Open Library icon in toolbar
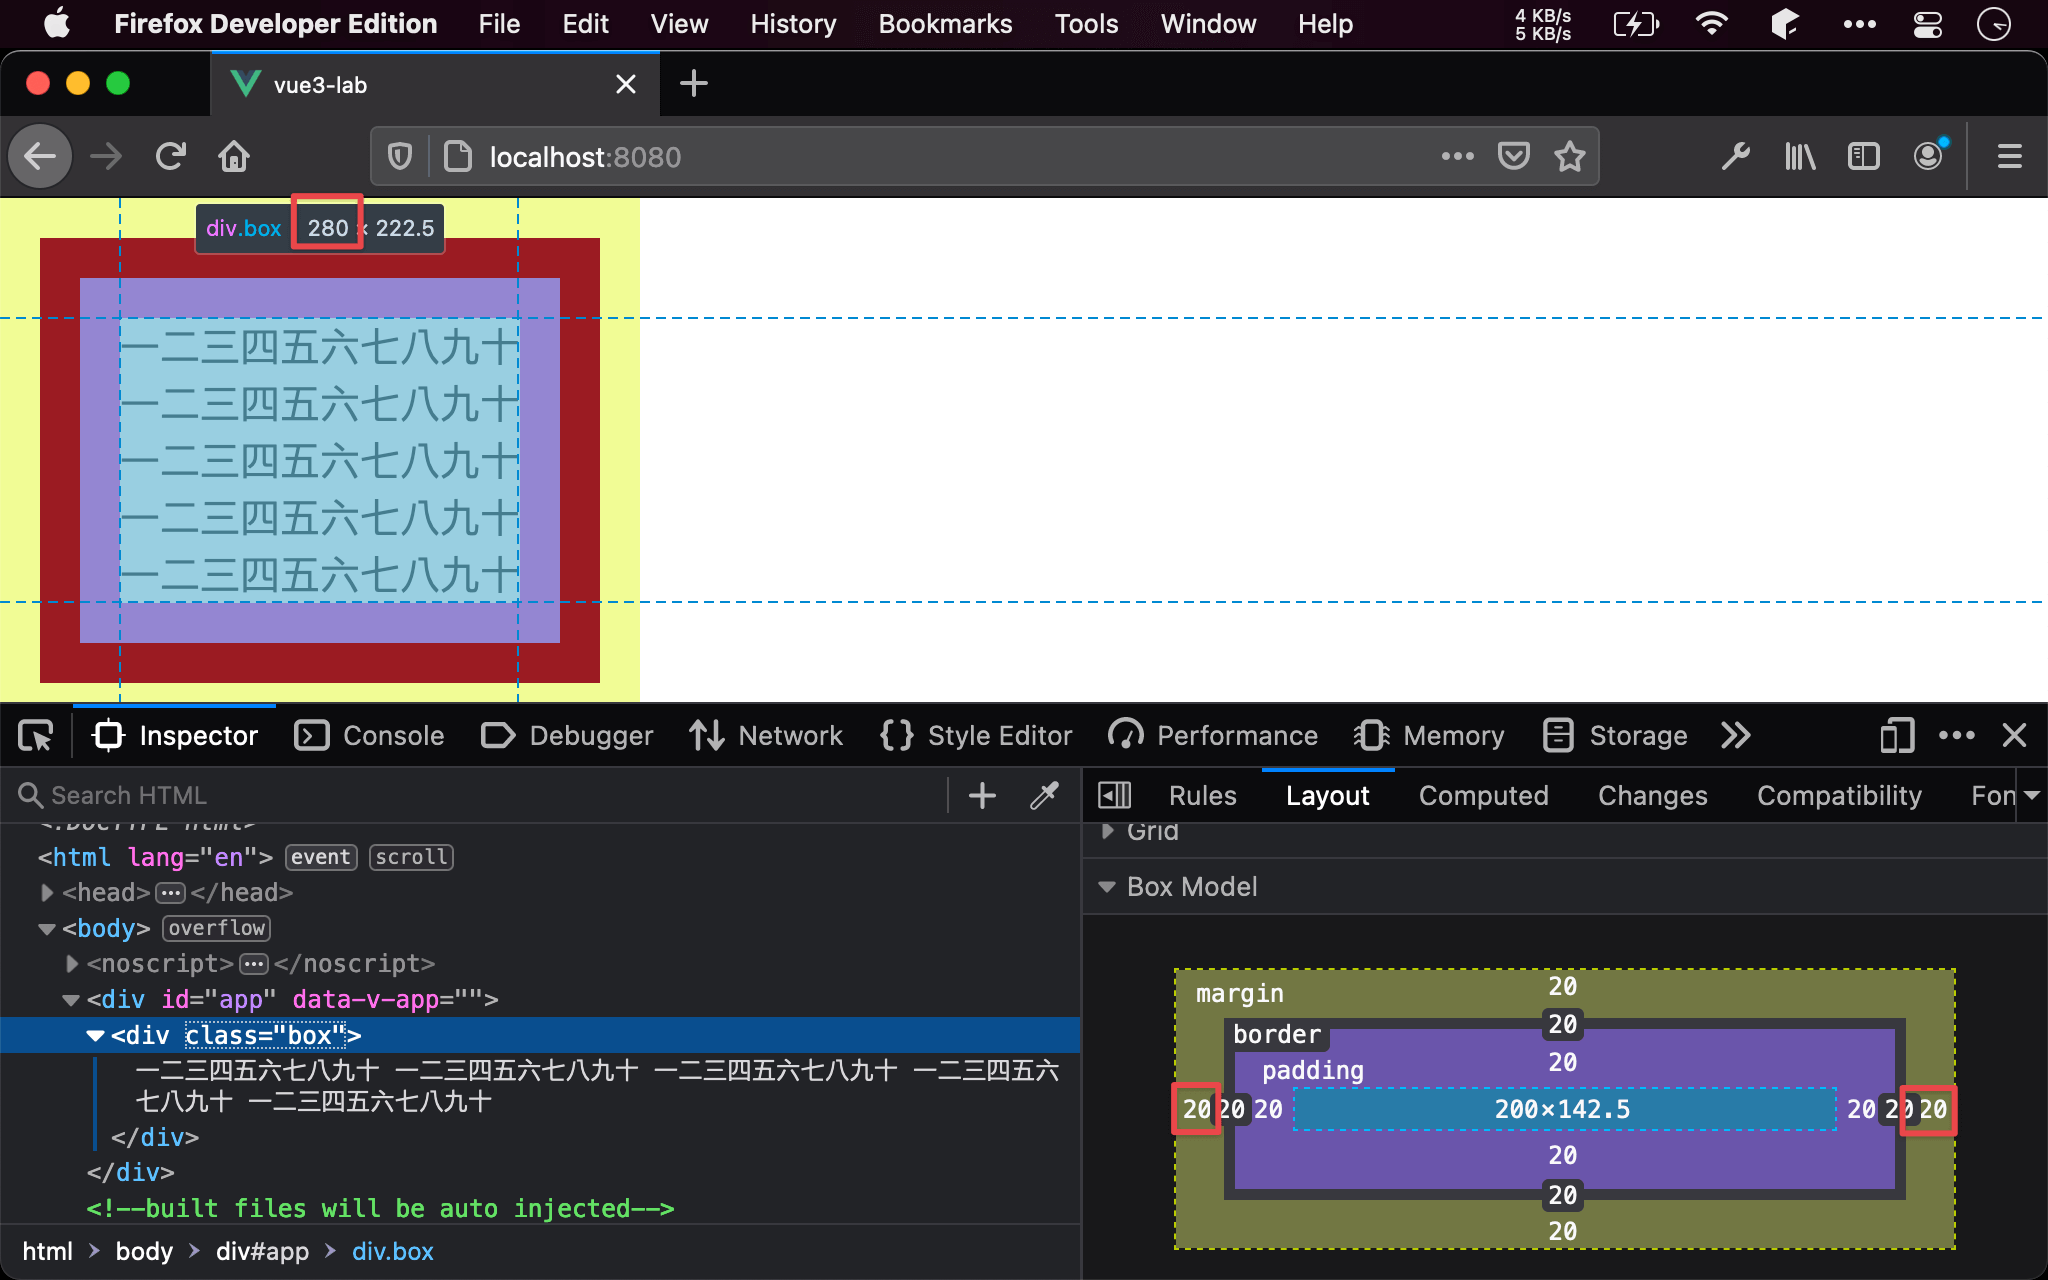 1800,157
